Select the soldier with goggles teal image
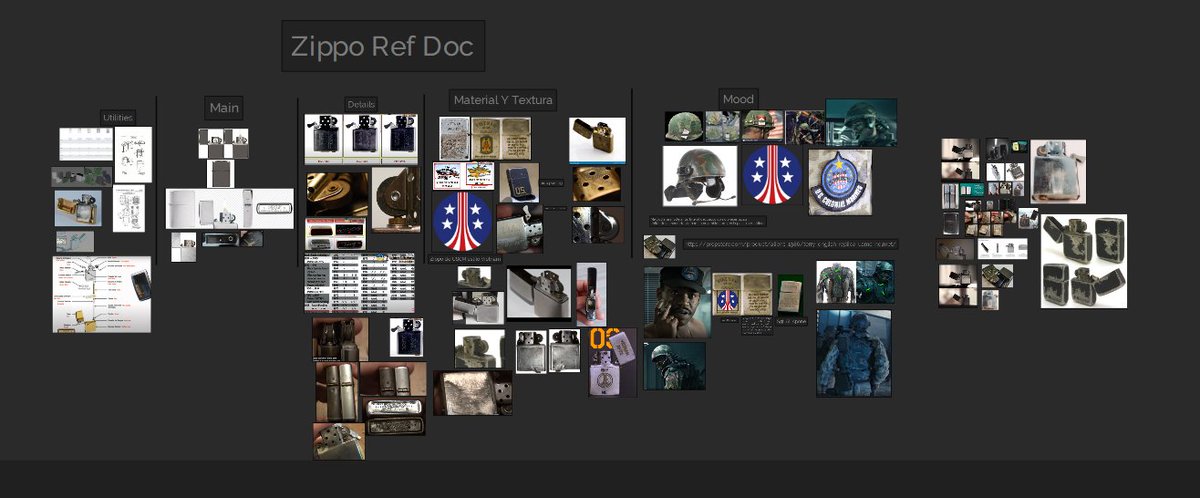 click(861, 122)
